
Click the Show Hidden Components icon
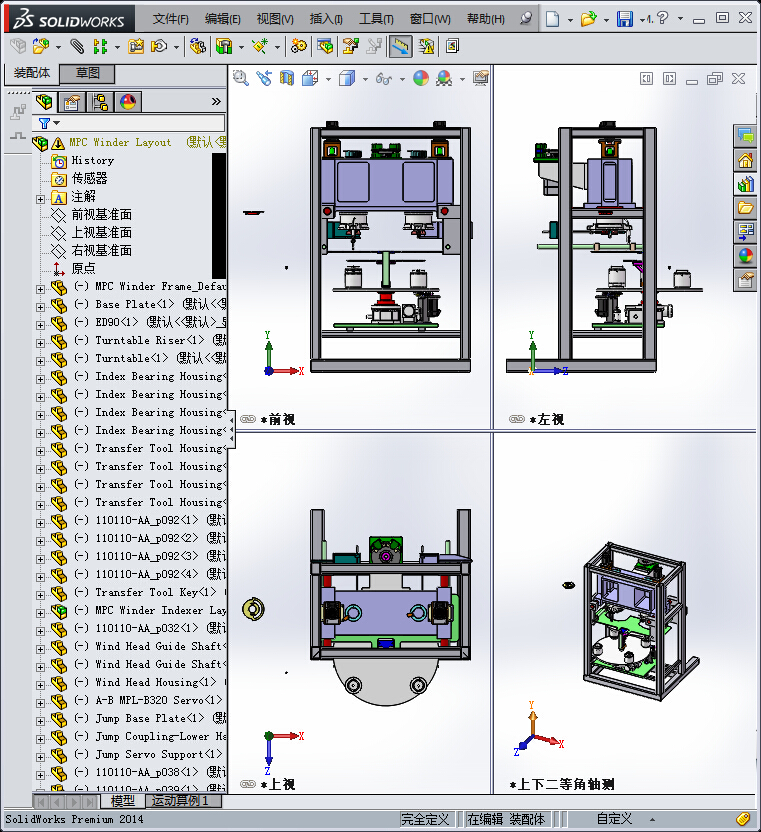click(x=197, y=47)
